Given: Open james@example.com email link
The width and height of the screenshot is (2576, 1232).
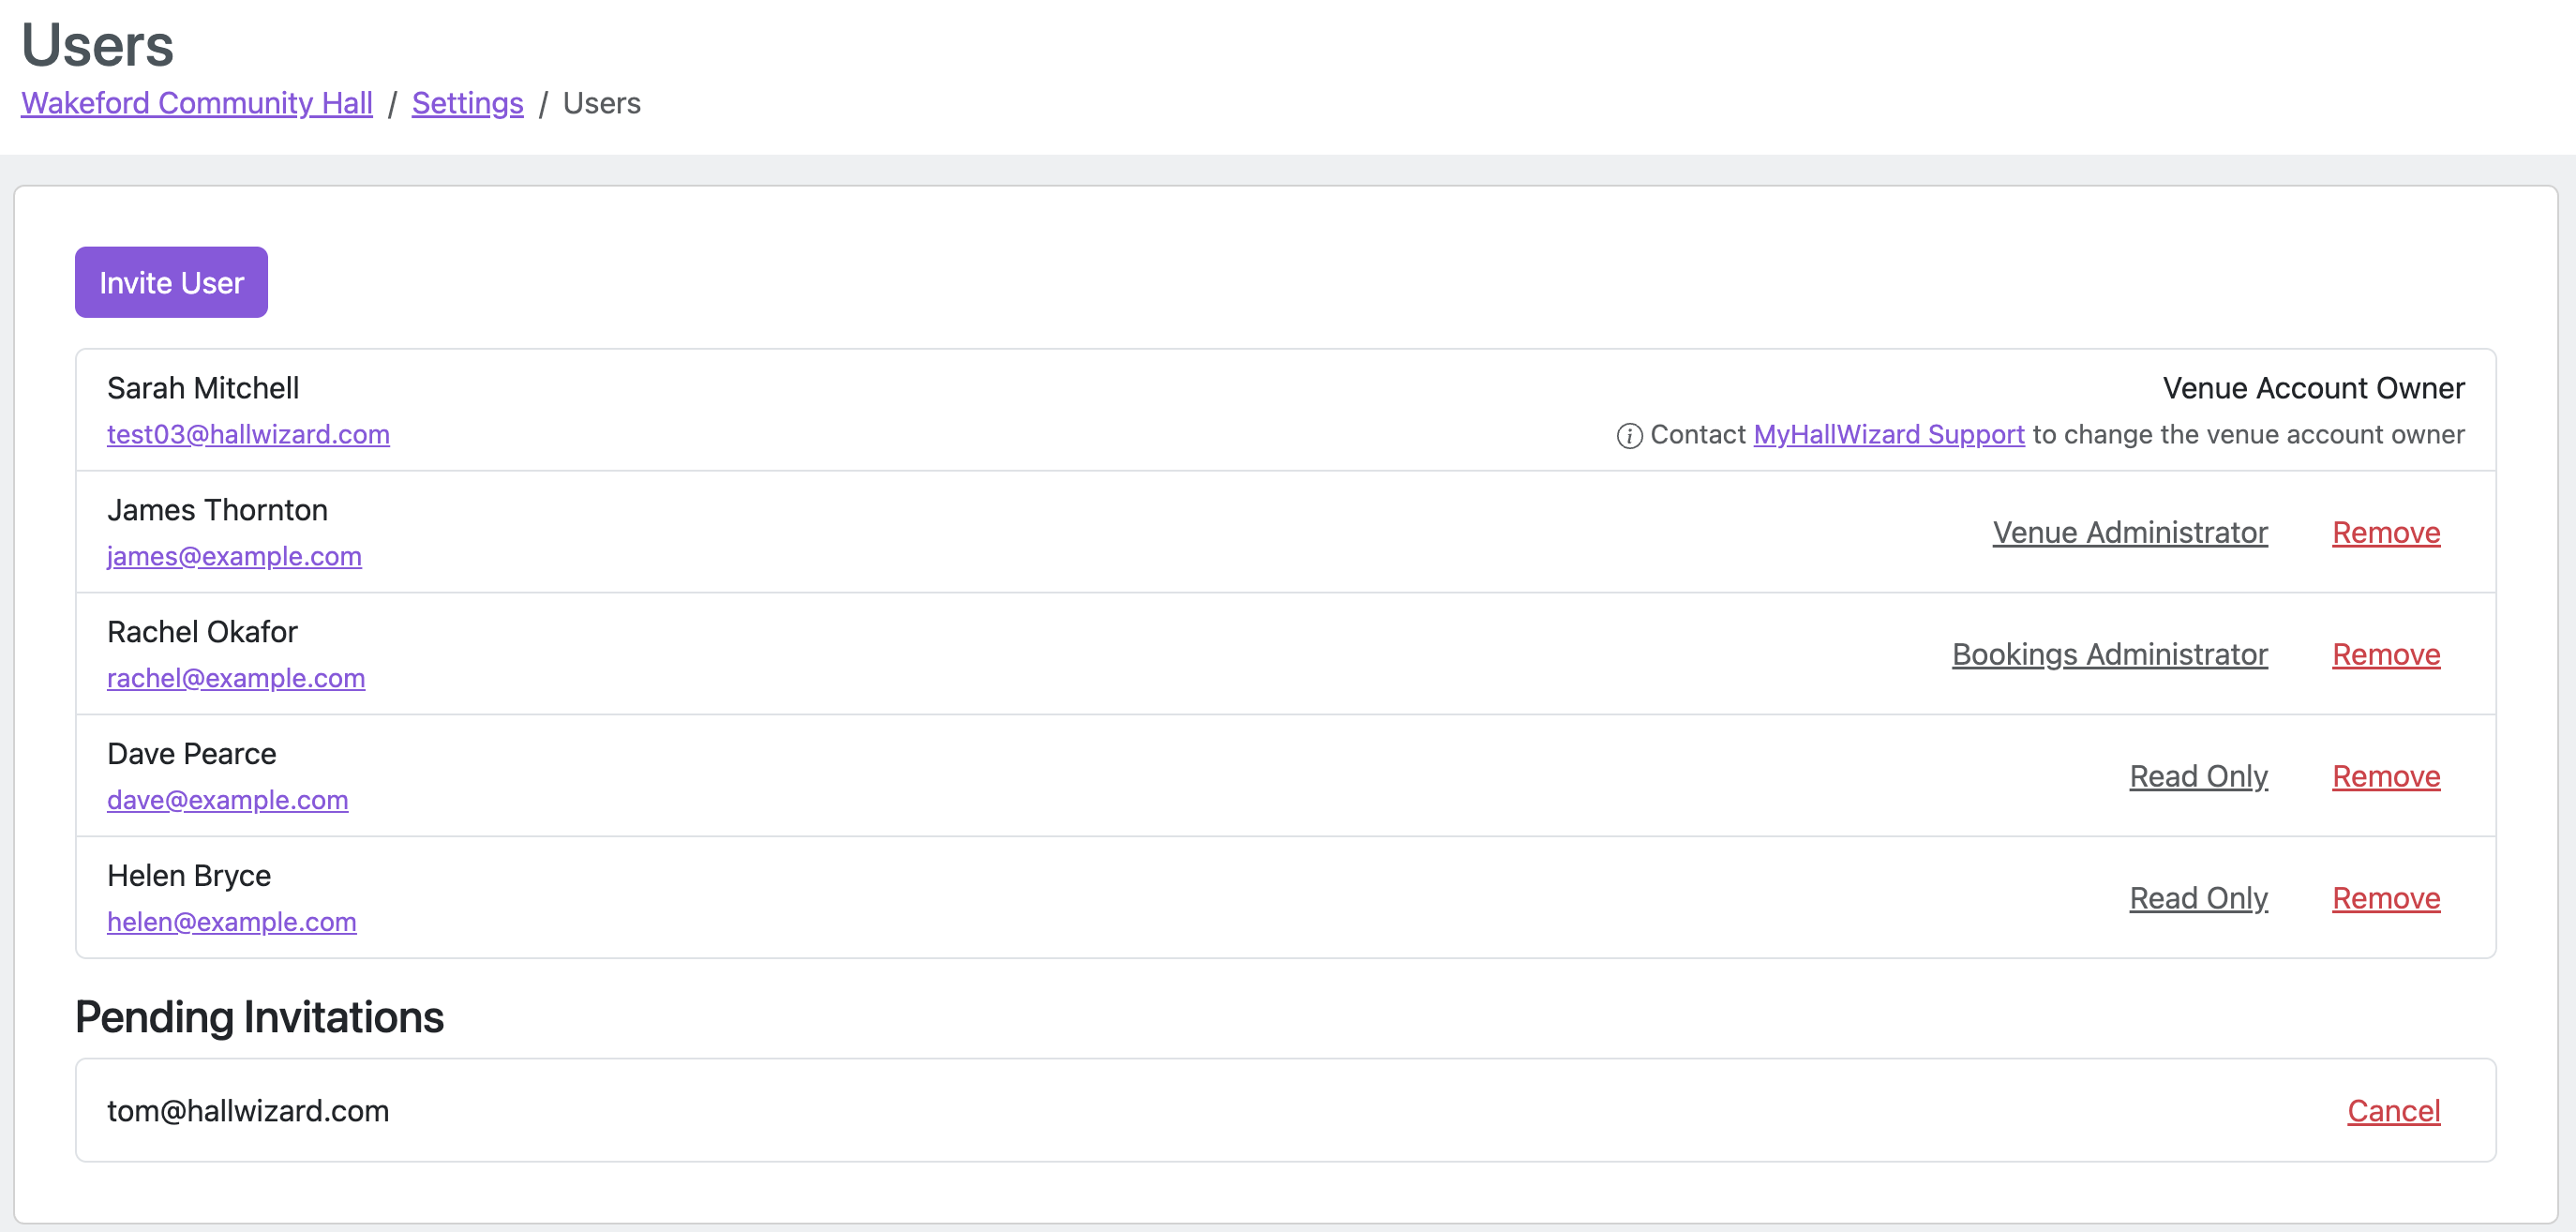Looking at the screenshot, I should point(234,556).
